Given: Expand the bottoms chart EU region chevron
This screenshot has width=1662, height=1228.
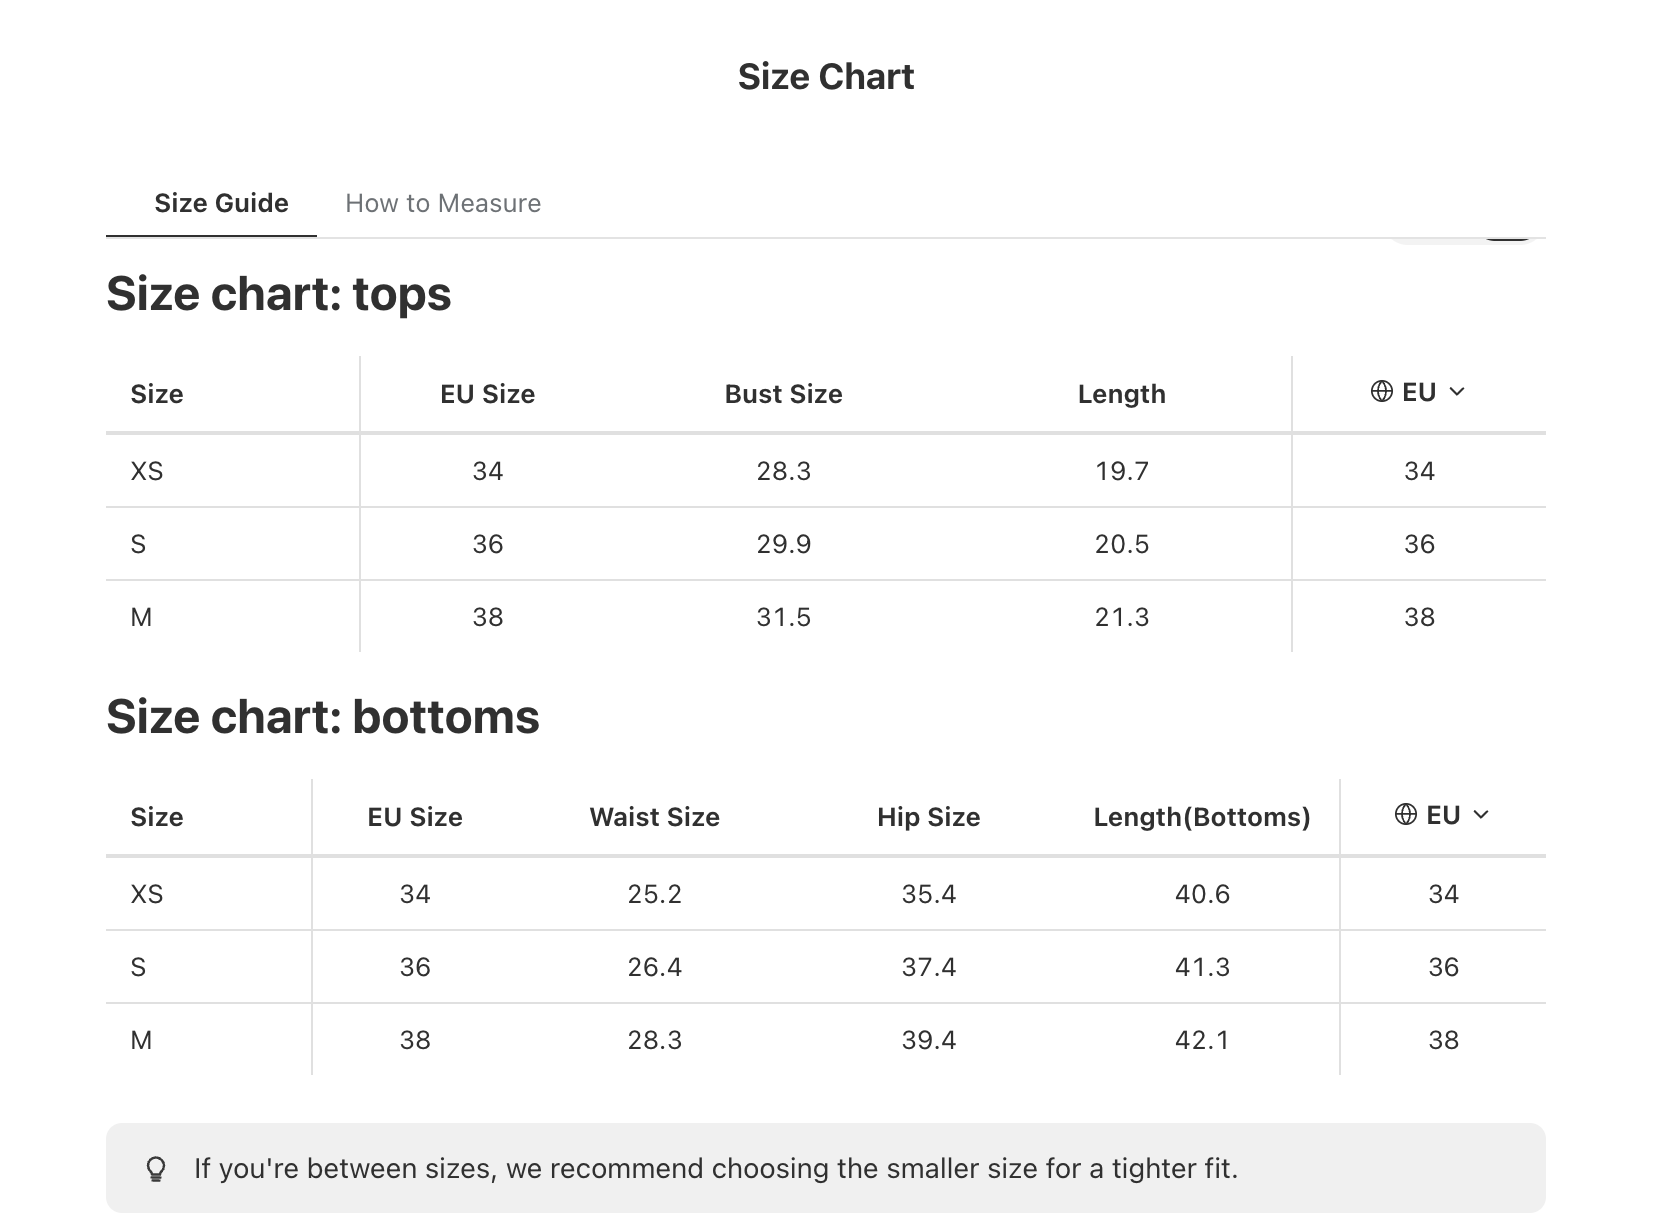Looking at the screenshot, I should [x=1481, y=815].
